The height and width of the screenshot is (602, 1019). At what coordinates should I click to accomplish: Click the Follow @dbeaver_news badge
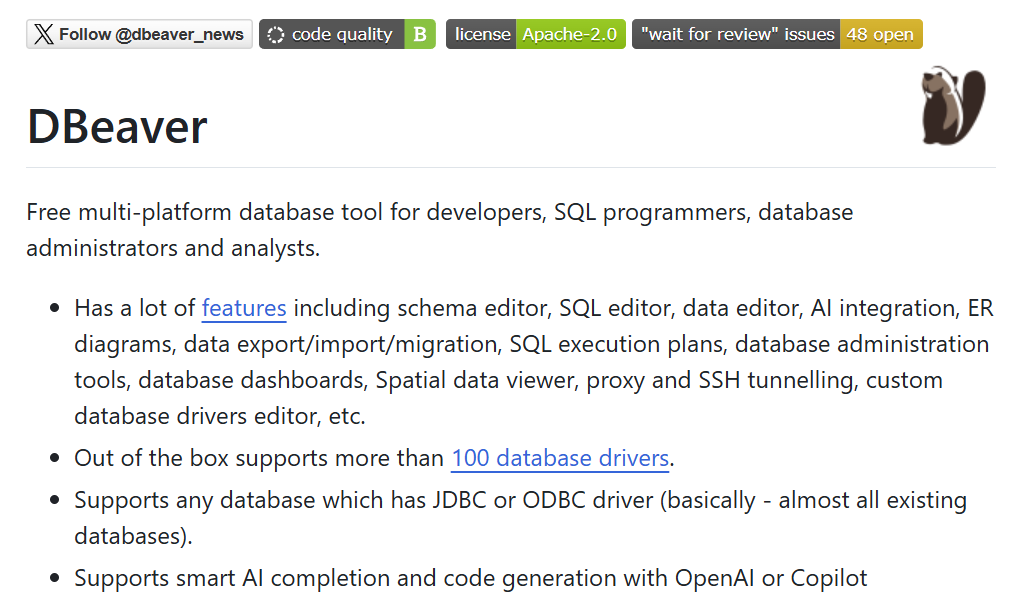point(139,34)
